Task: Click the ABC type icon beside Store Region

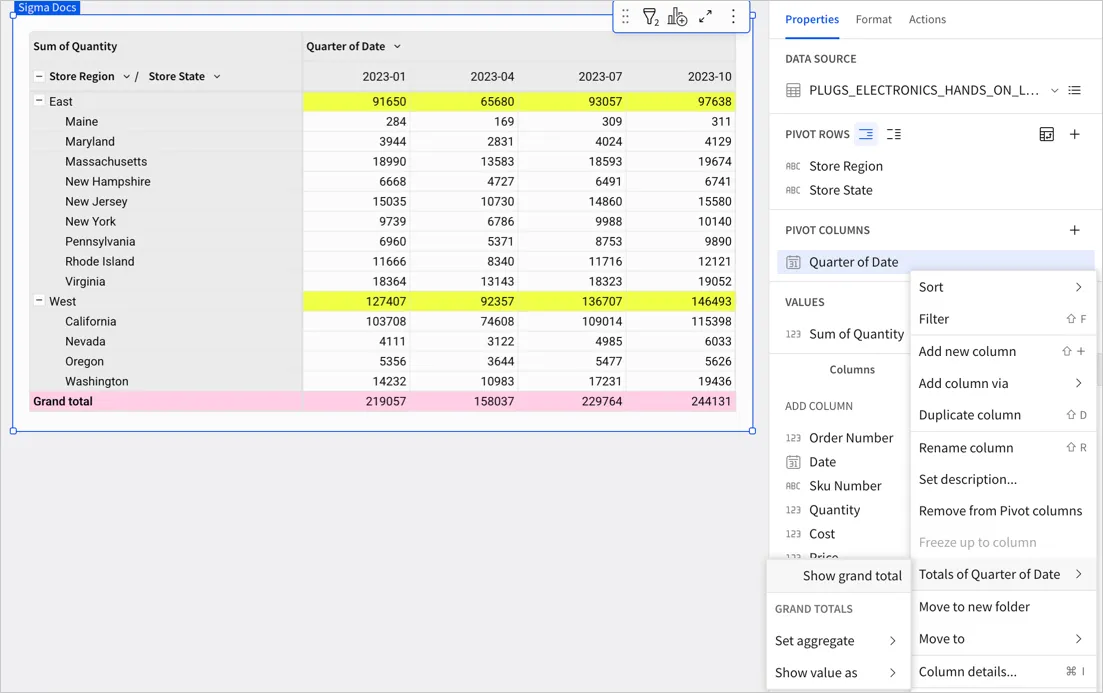Action: tap(793, 167)
